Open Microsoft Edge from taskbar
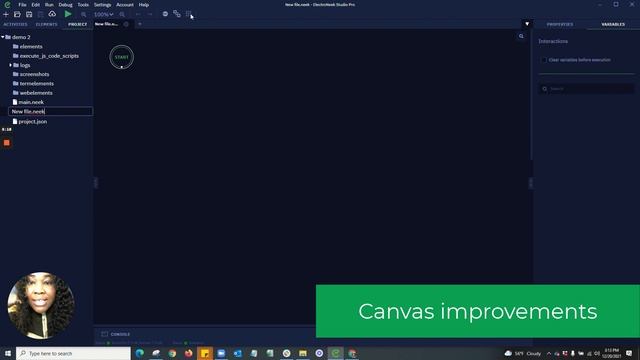 pos(140,353)
